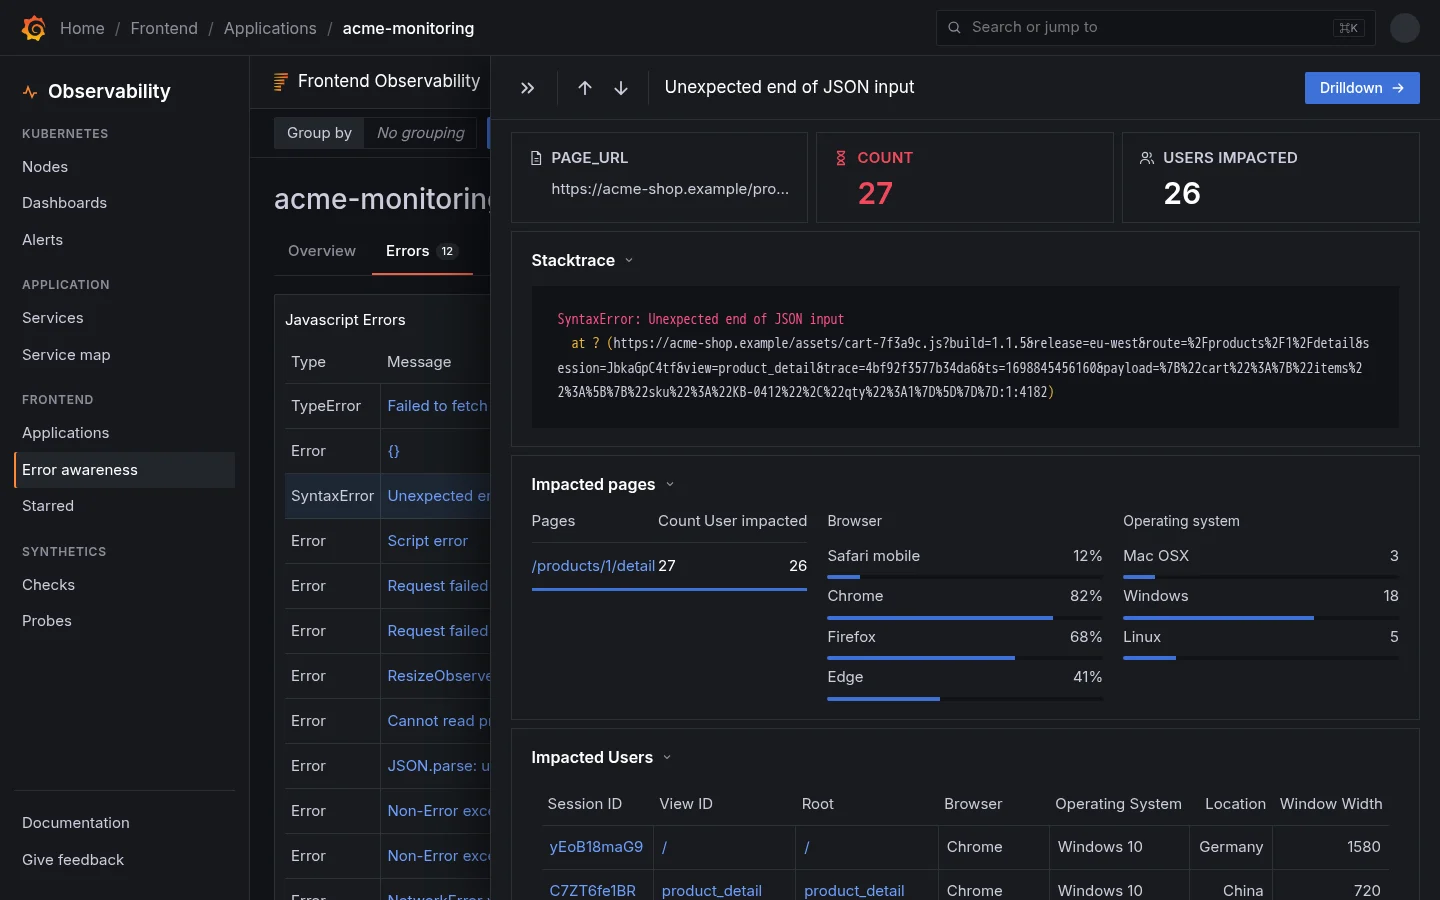The width and height of the screenshot is (1440, 900).
Task: Open the Cannot read error message
Action: [438, 721]
